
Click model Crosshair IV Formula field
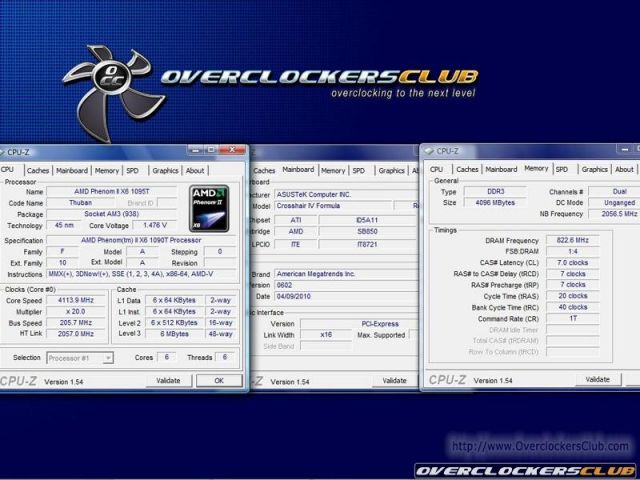(x=333, y=206)
